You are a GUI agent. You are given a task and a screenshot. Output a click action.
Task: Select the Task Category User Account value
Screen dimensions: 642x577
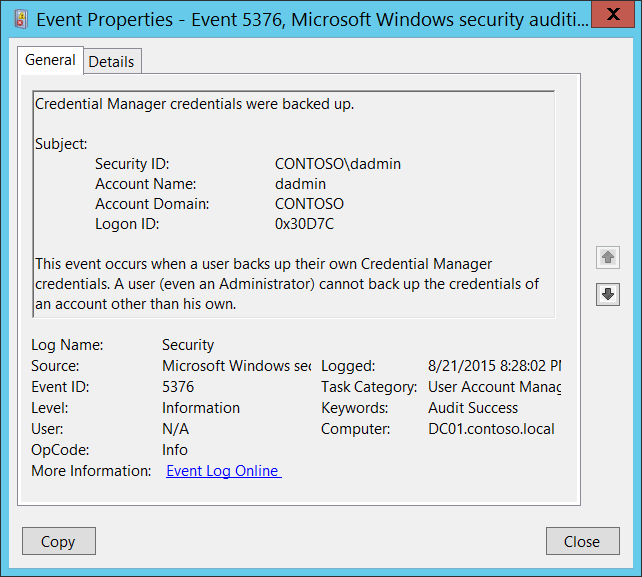pyautogui.click(x=494, y=387)
